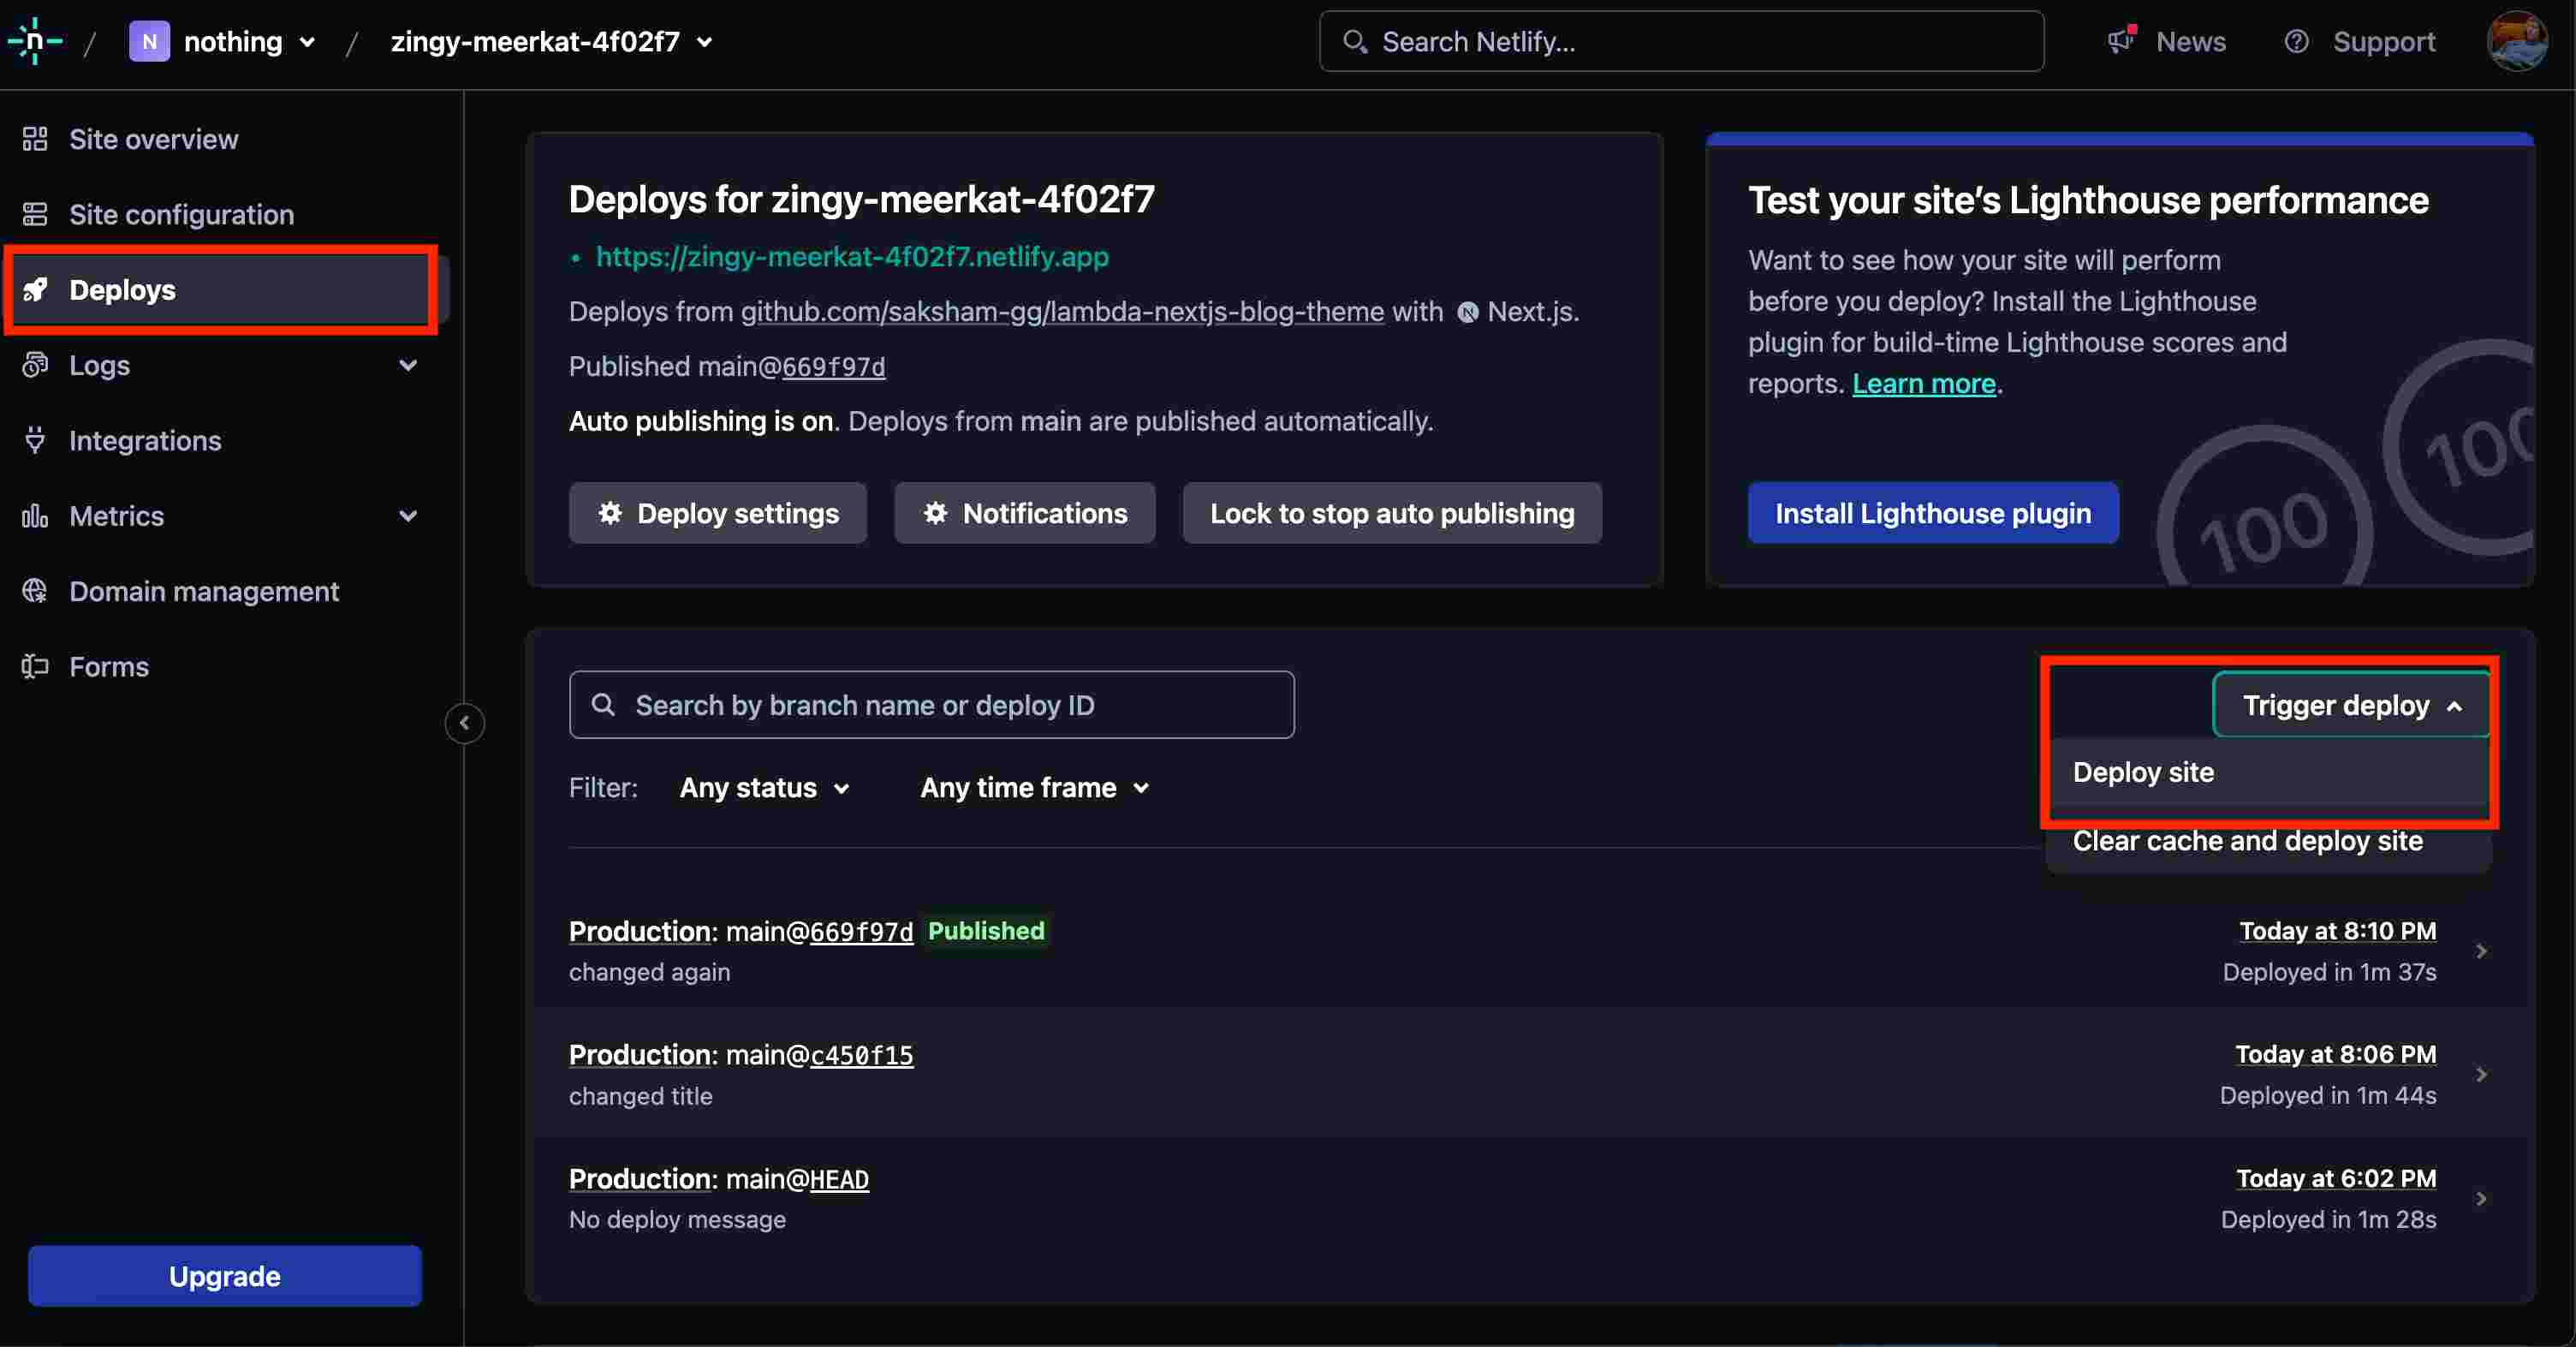Click the magnifier icon in deploy search

coord(603,705)
